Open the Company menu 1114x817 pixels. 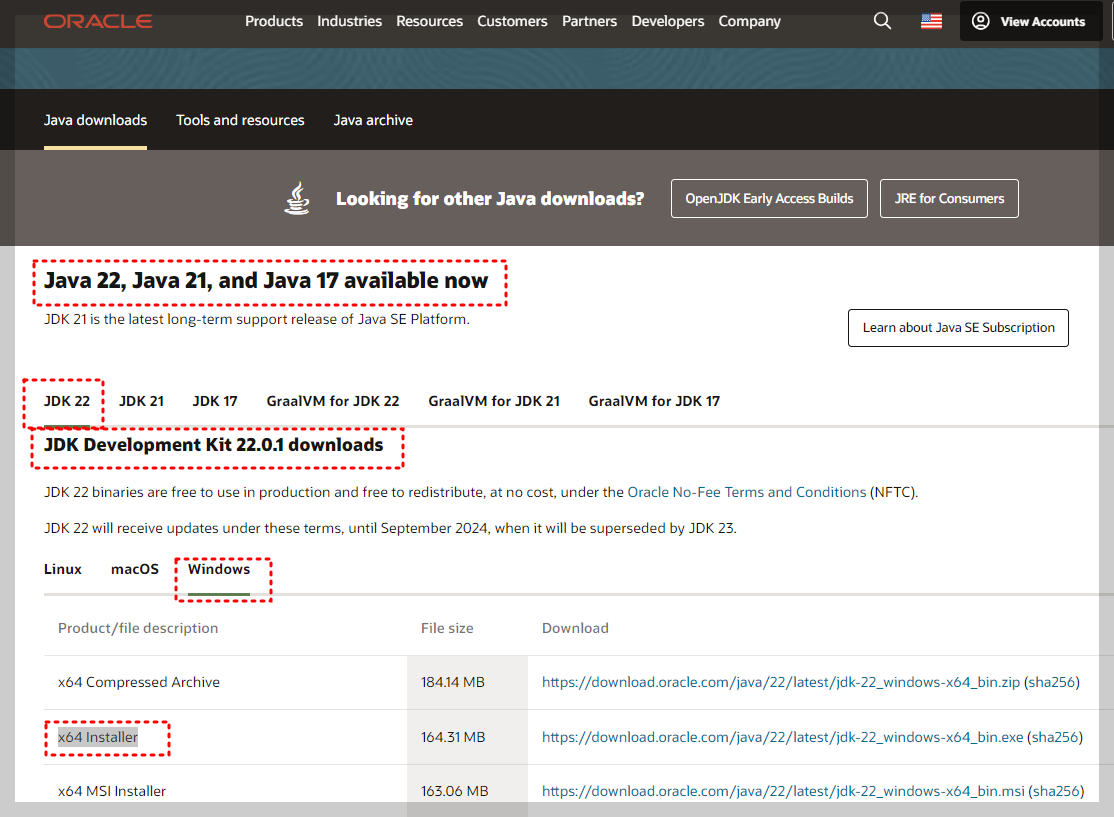(749, 21)
